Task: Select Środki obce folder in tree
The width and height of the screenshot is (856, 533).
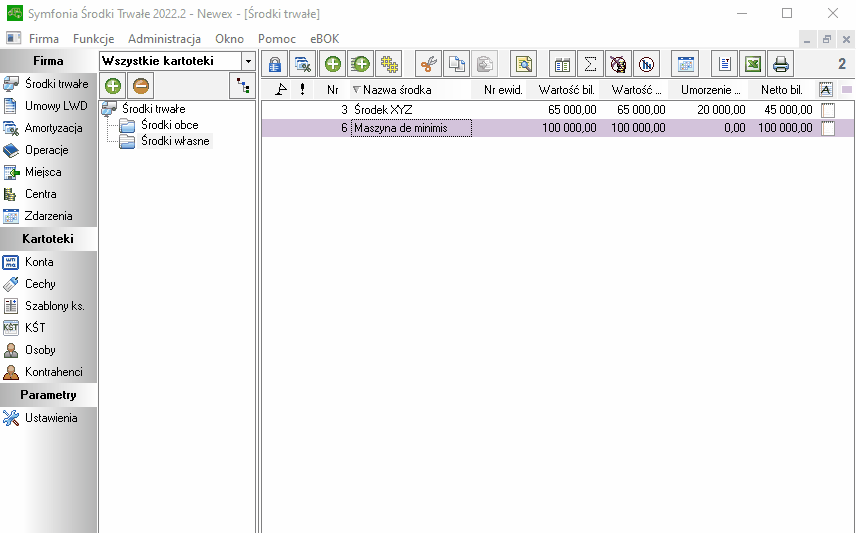Action: coord(169,125)
